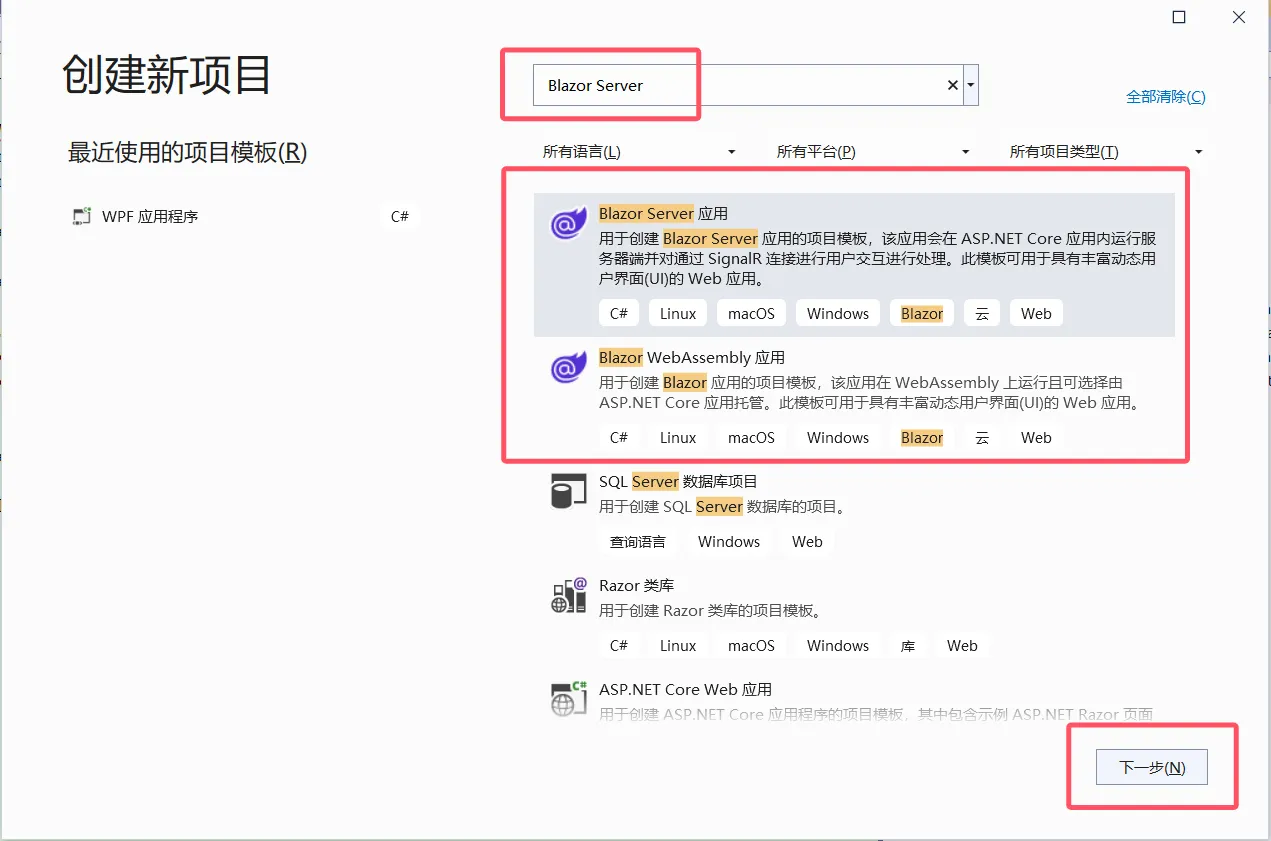Clear the search box with the X icon
Screen dimensions: 1271x841
pyautogui.click(x=953, y=85)
